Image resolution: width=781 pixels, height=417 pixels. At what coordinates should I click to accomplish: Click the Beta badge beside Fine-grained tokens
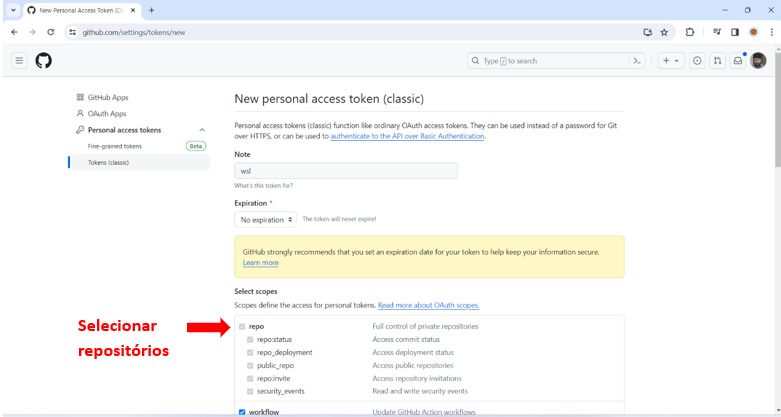point(196,146)
